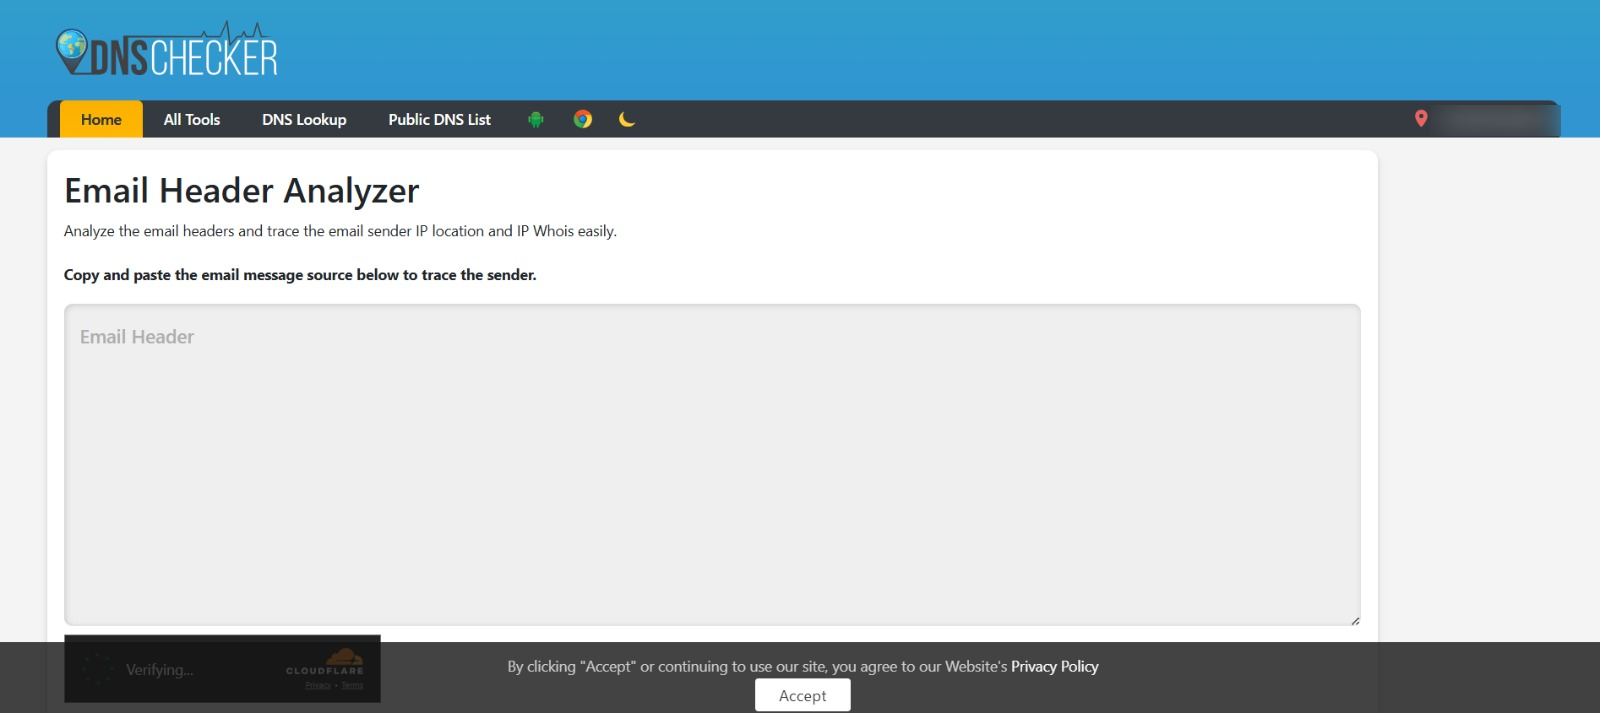The width and height of the screenshot is (1600, 713).
Task: Open the Public DNS List
Action: coord(440,119)
